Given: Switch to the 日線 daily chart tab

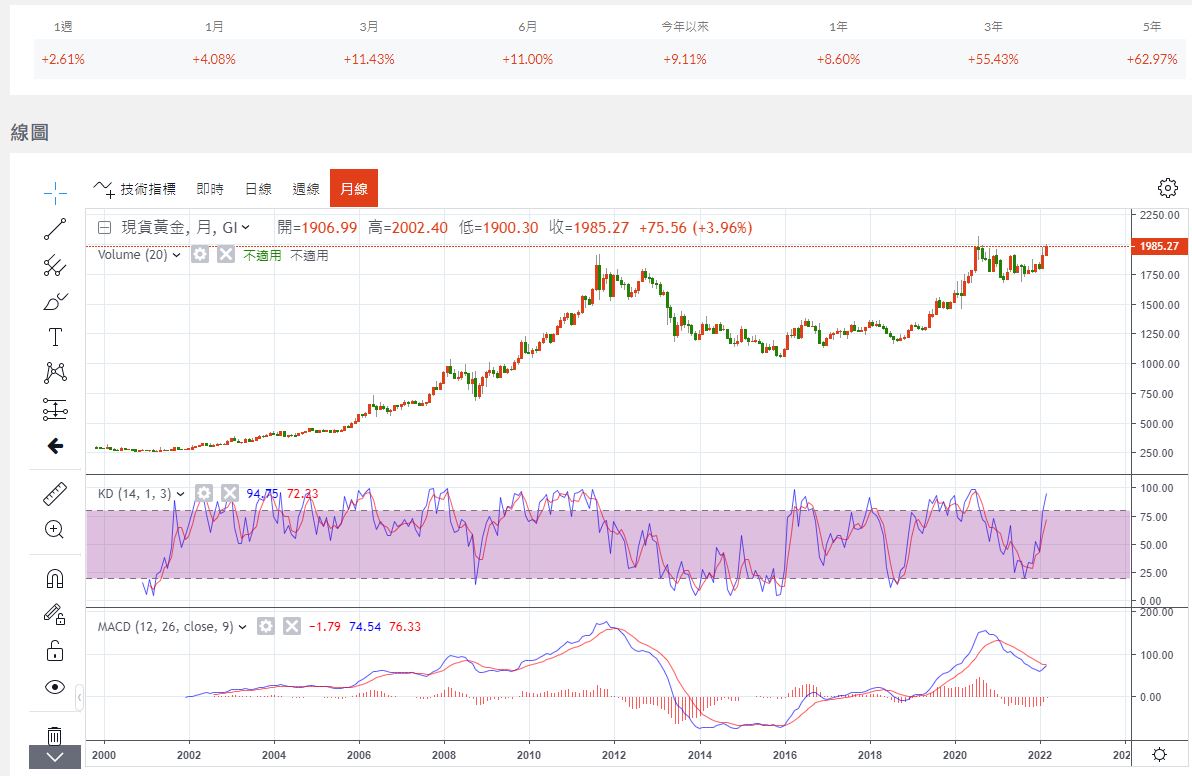Looking at the screenshot, I should [x=258, y=189].
